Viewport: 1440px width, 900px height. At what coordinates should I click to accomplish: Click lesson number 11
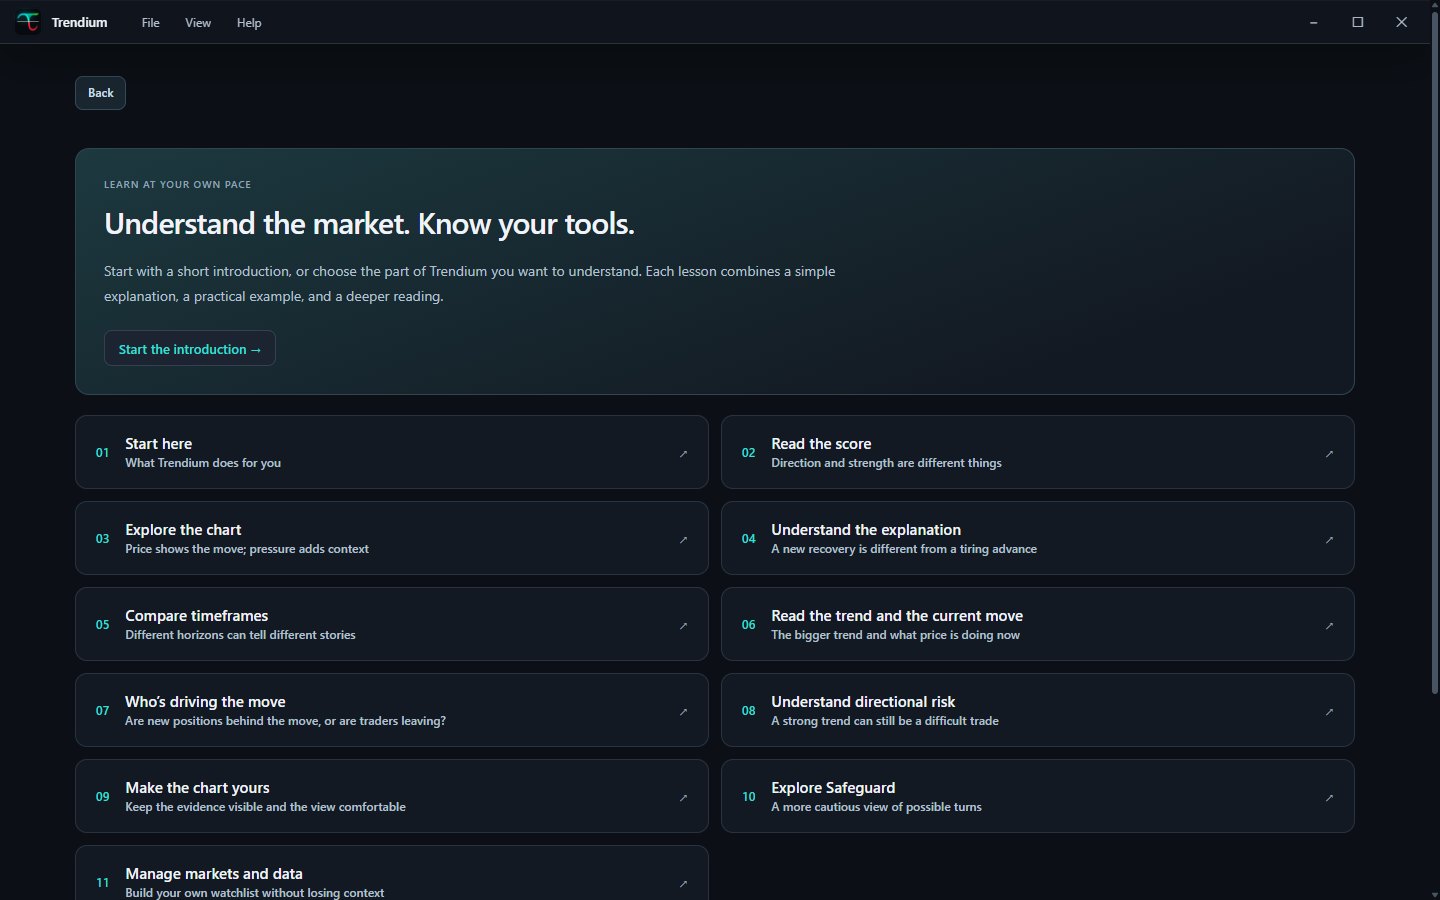[102, 883]
